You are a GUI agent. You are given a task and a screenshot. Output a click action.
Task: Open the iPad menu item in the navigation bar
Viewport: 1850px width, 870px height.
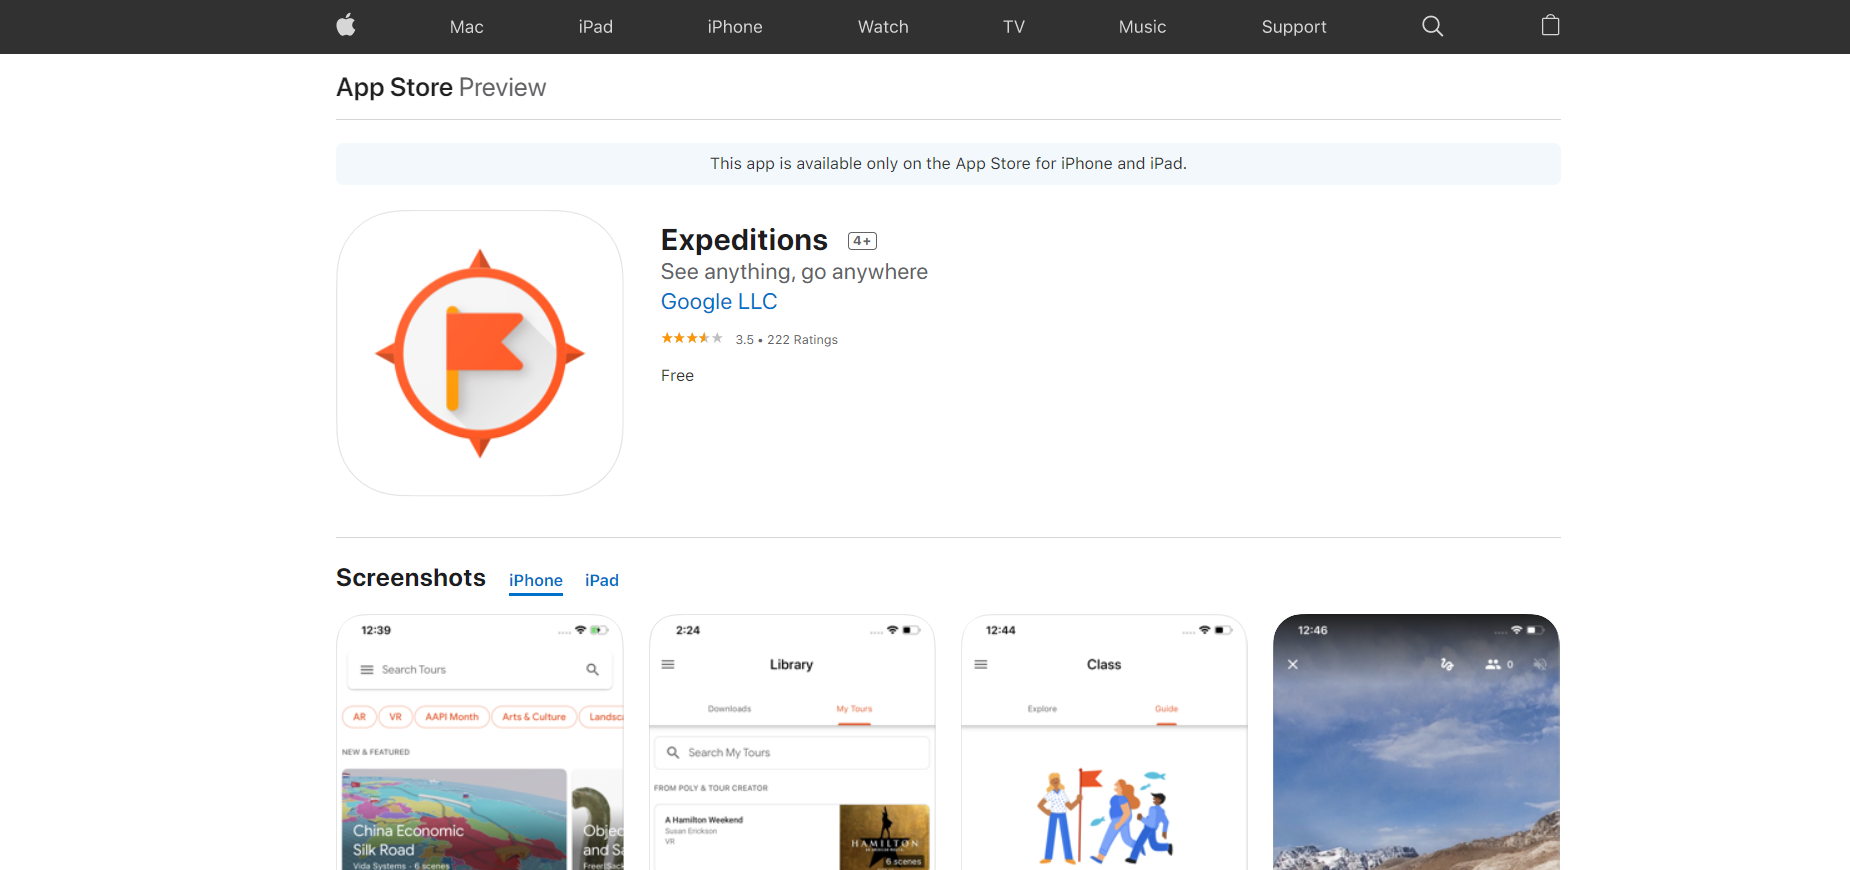point(595,27)
